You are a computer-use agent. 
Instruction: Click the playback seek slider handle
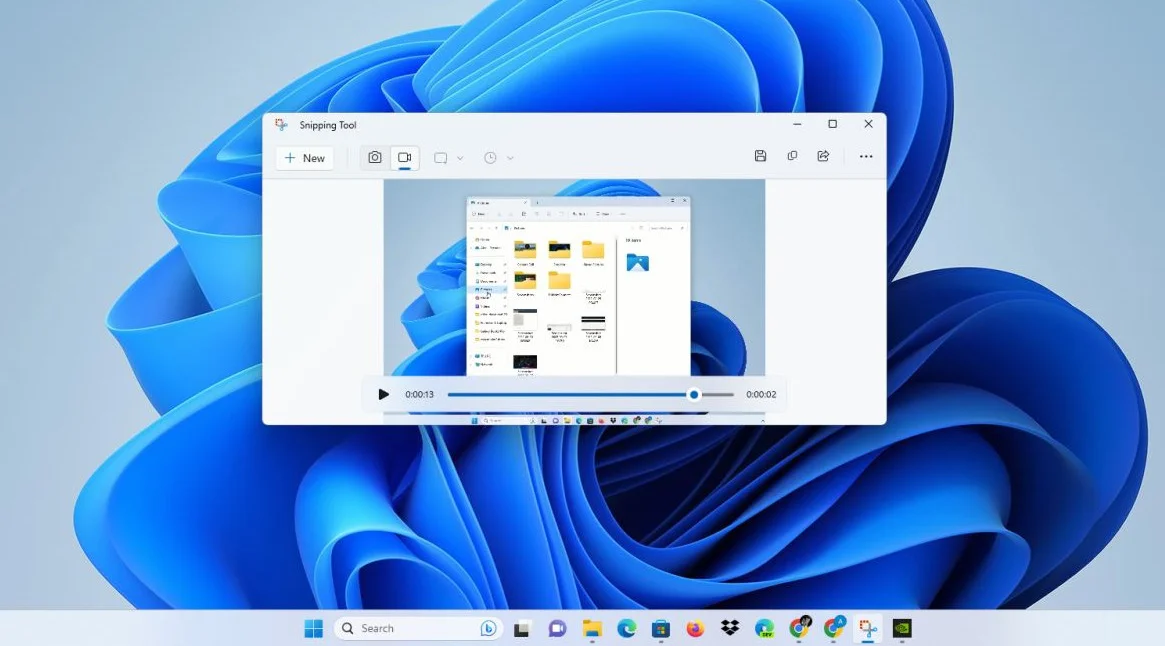pyautogui.click(x=694, y=395)
